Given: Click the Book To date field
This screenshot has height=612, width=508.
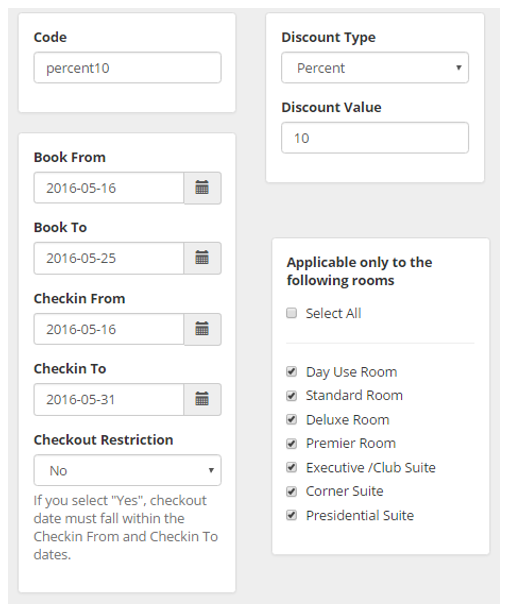Looking at the screenshot, I should (x=109, y=258).
